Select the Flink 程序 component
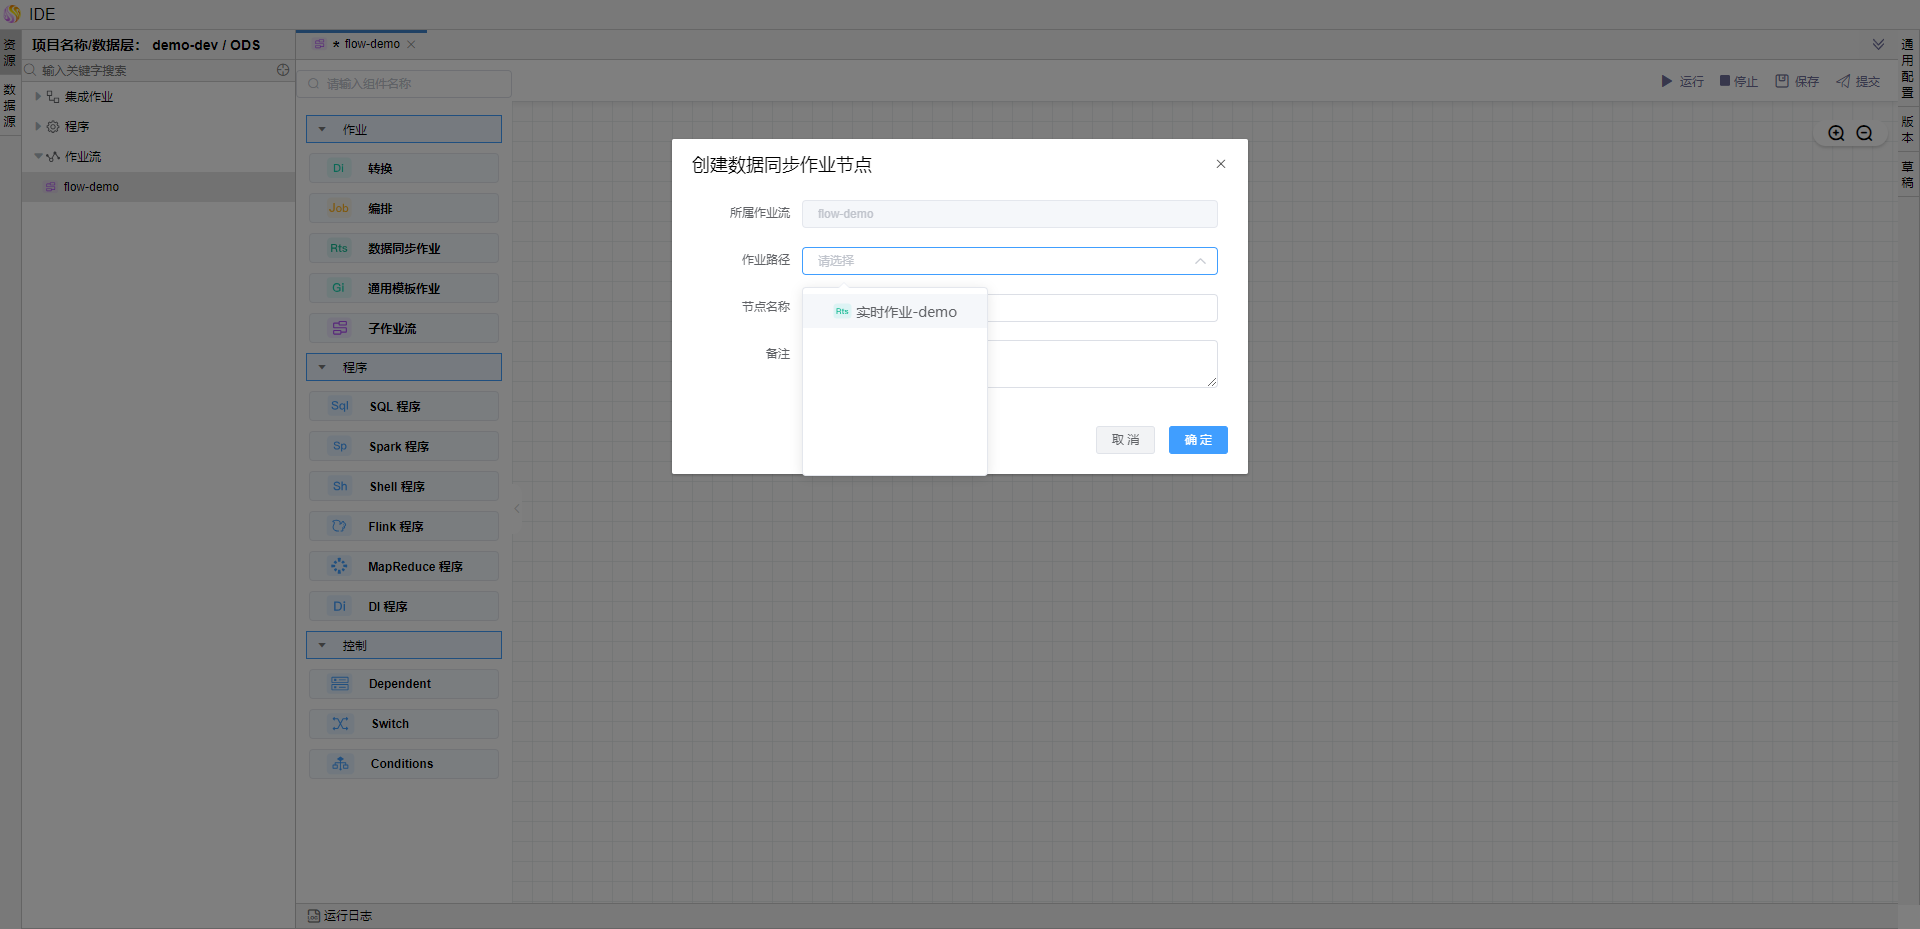The image size is (1920, 929). pyautogui.click(x=404, y=526)
